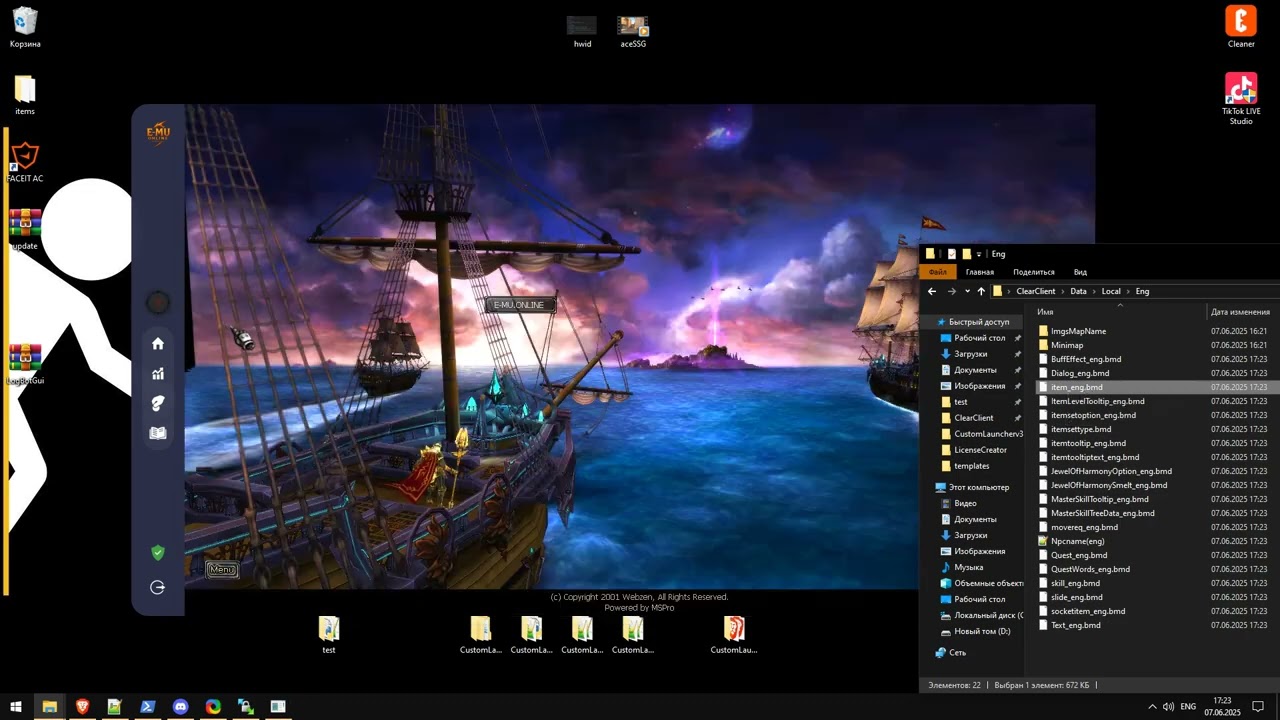Image resolution: width=1280 pixels, height=720 pixels.
Task: Select the Cleaner desktop shortcut
Action: (x=1241, y=27)
